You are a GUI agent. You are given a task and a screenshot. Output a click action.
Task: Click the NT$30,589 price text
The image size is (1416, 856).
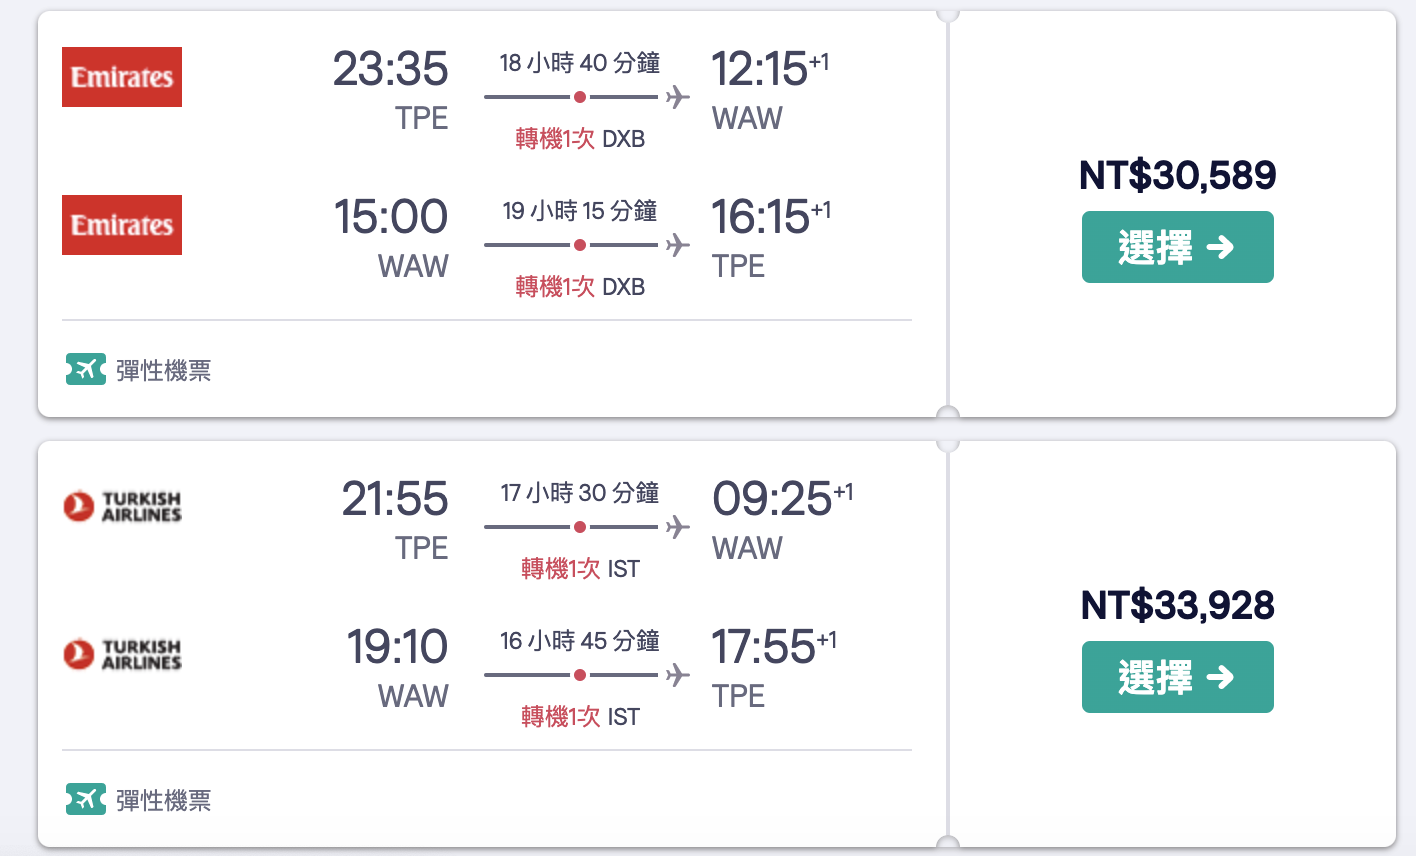tap(1178, 175)
